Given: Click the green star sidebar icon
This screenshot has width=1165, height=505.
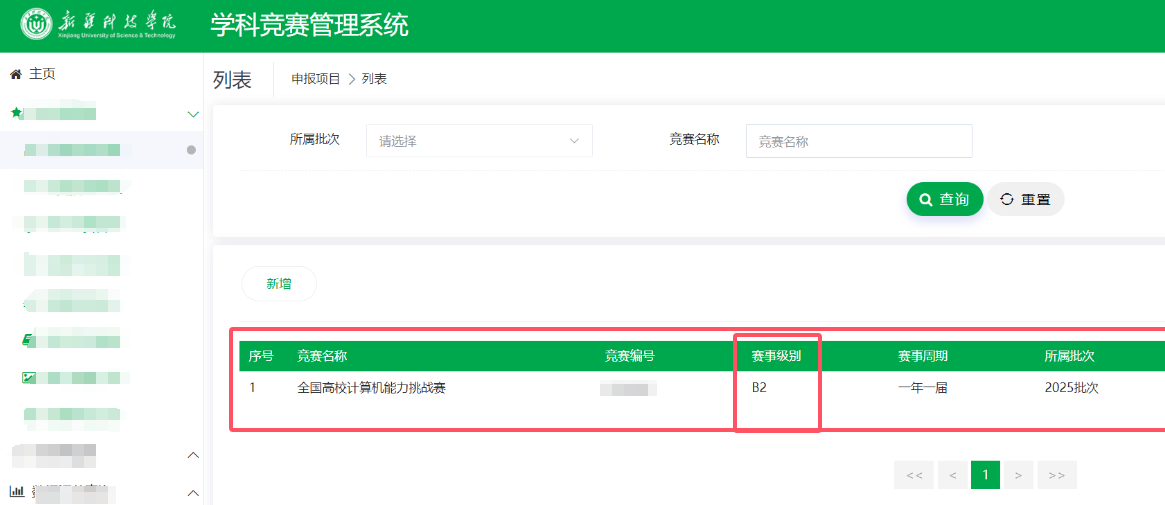Looking at the screenshot, I should (x=16, y=113).
